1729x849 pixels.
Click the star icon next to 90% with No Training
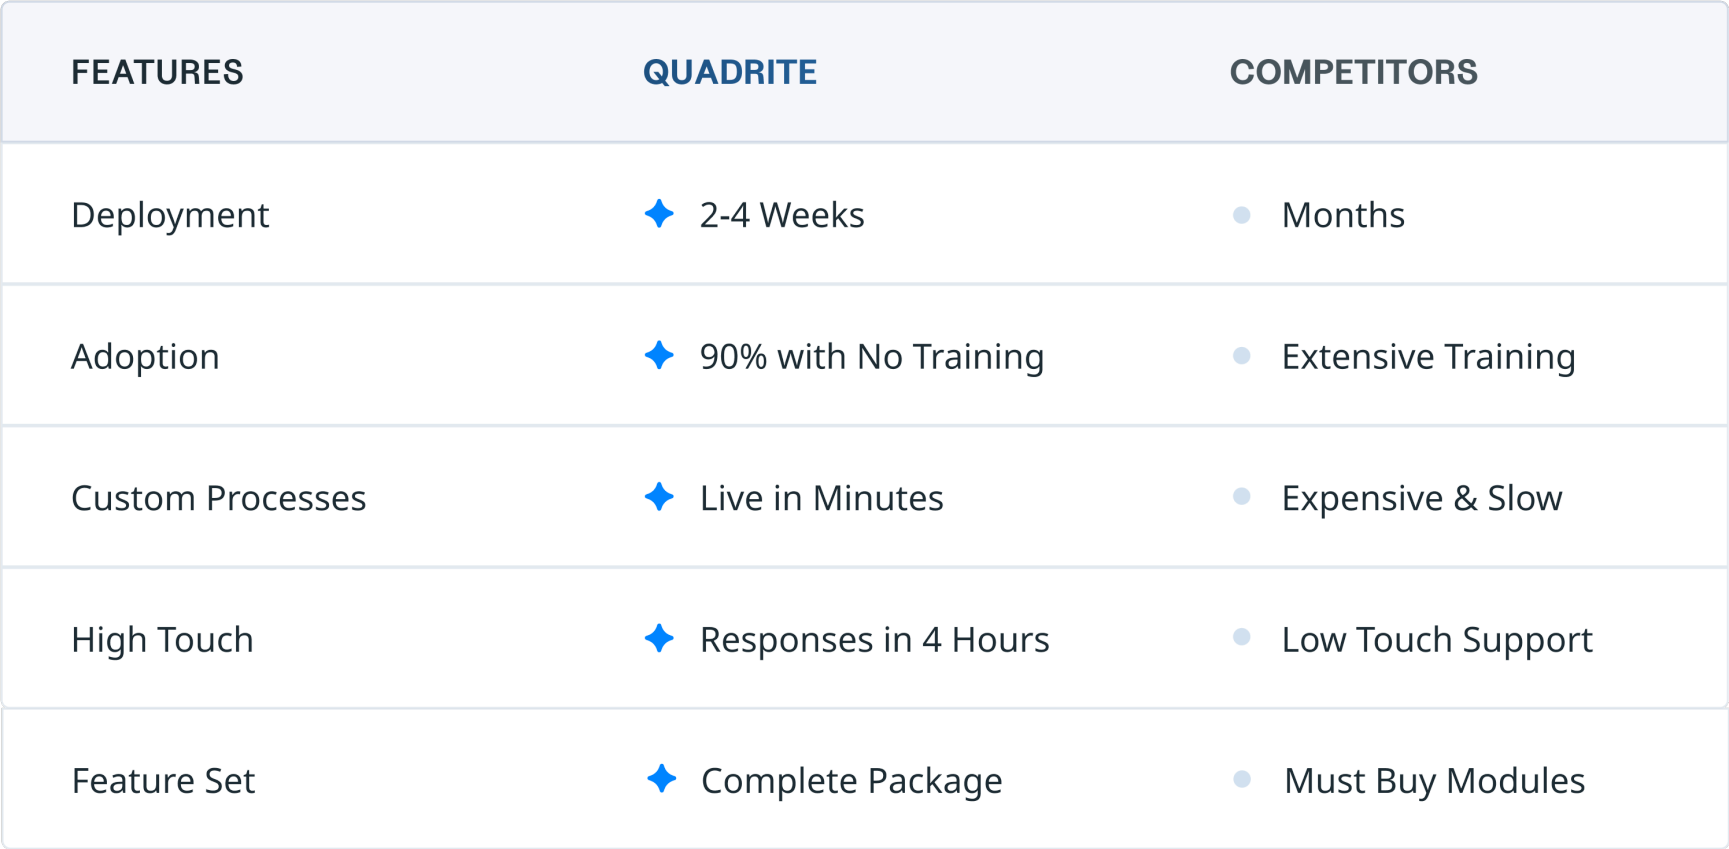(x=659, y=355)
